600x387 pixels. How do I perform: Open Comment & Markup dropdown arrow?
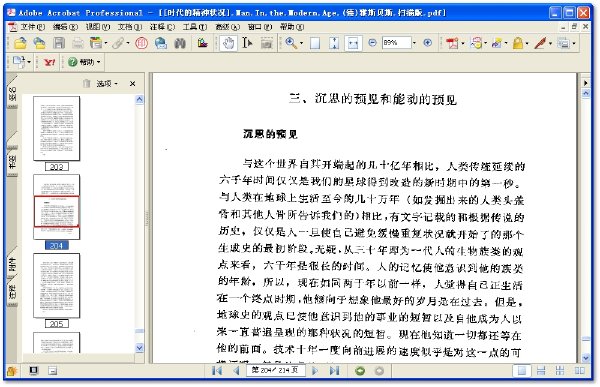tap(486, 43)
